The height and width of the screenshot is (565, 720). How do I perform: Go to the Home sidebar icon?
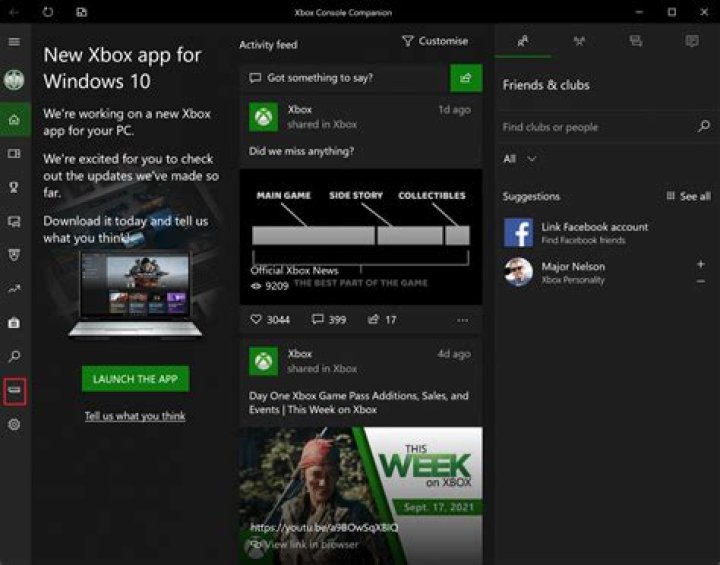click(x=14, y=120)
